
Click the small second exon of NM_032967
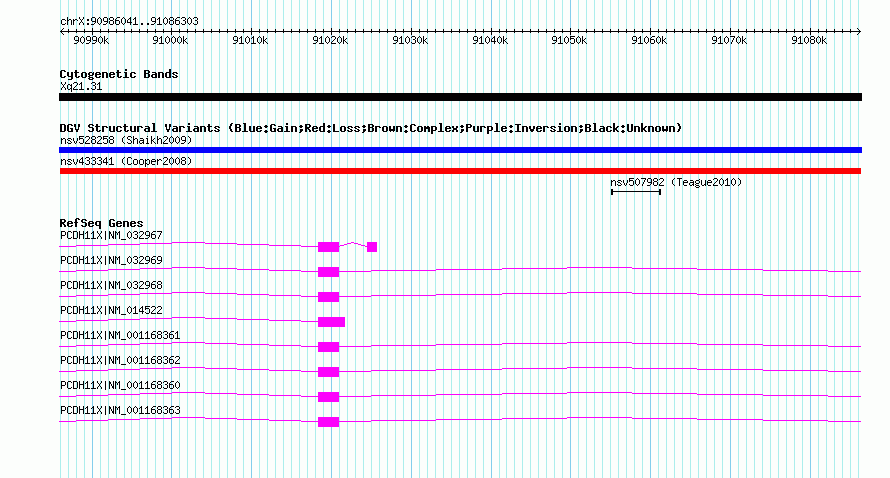[x=372, y=247]
